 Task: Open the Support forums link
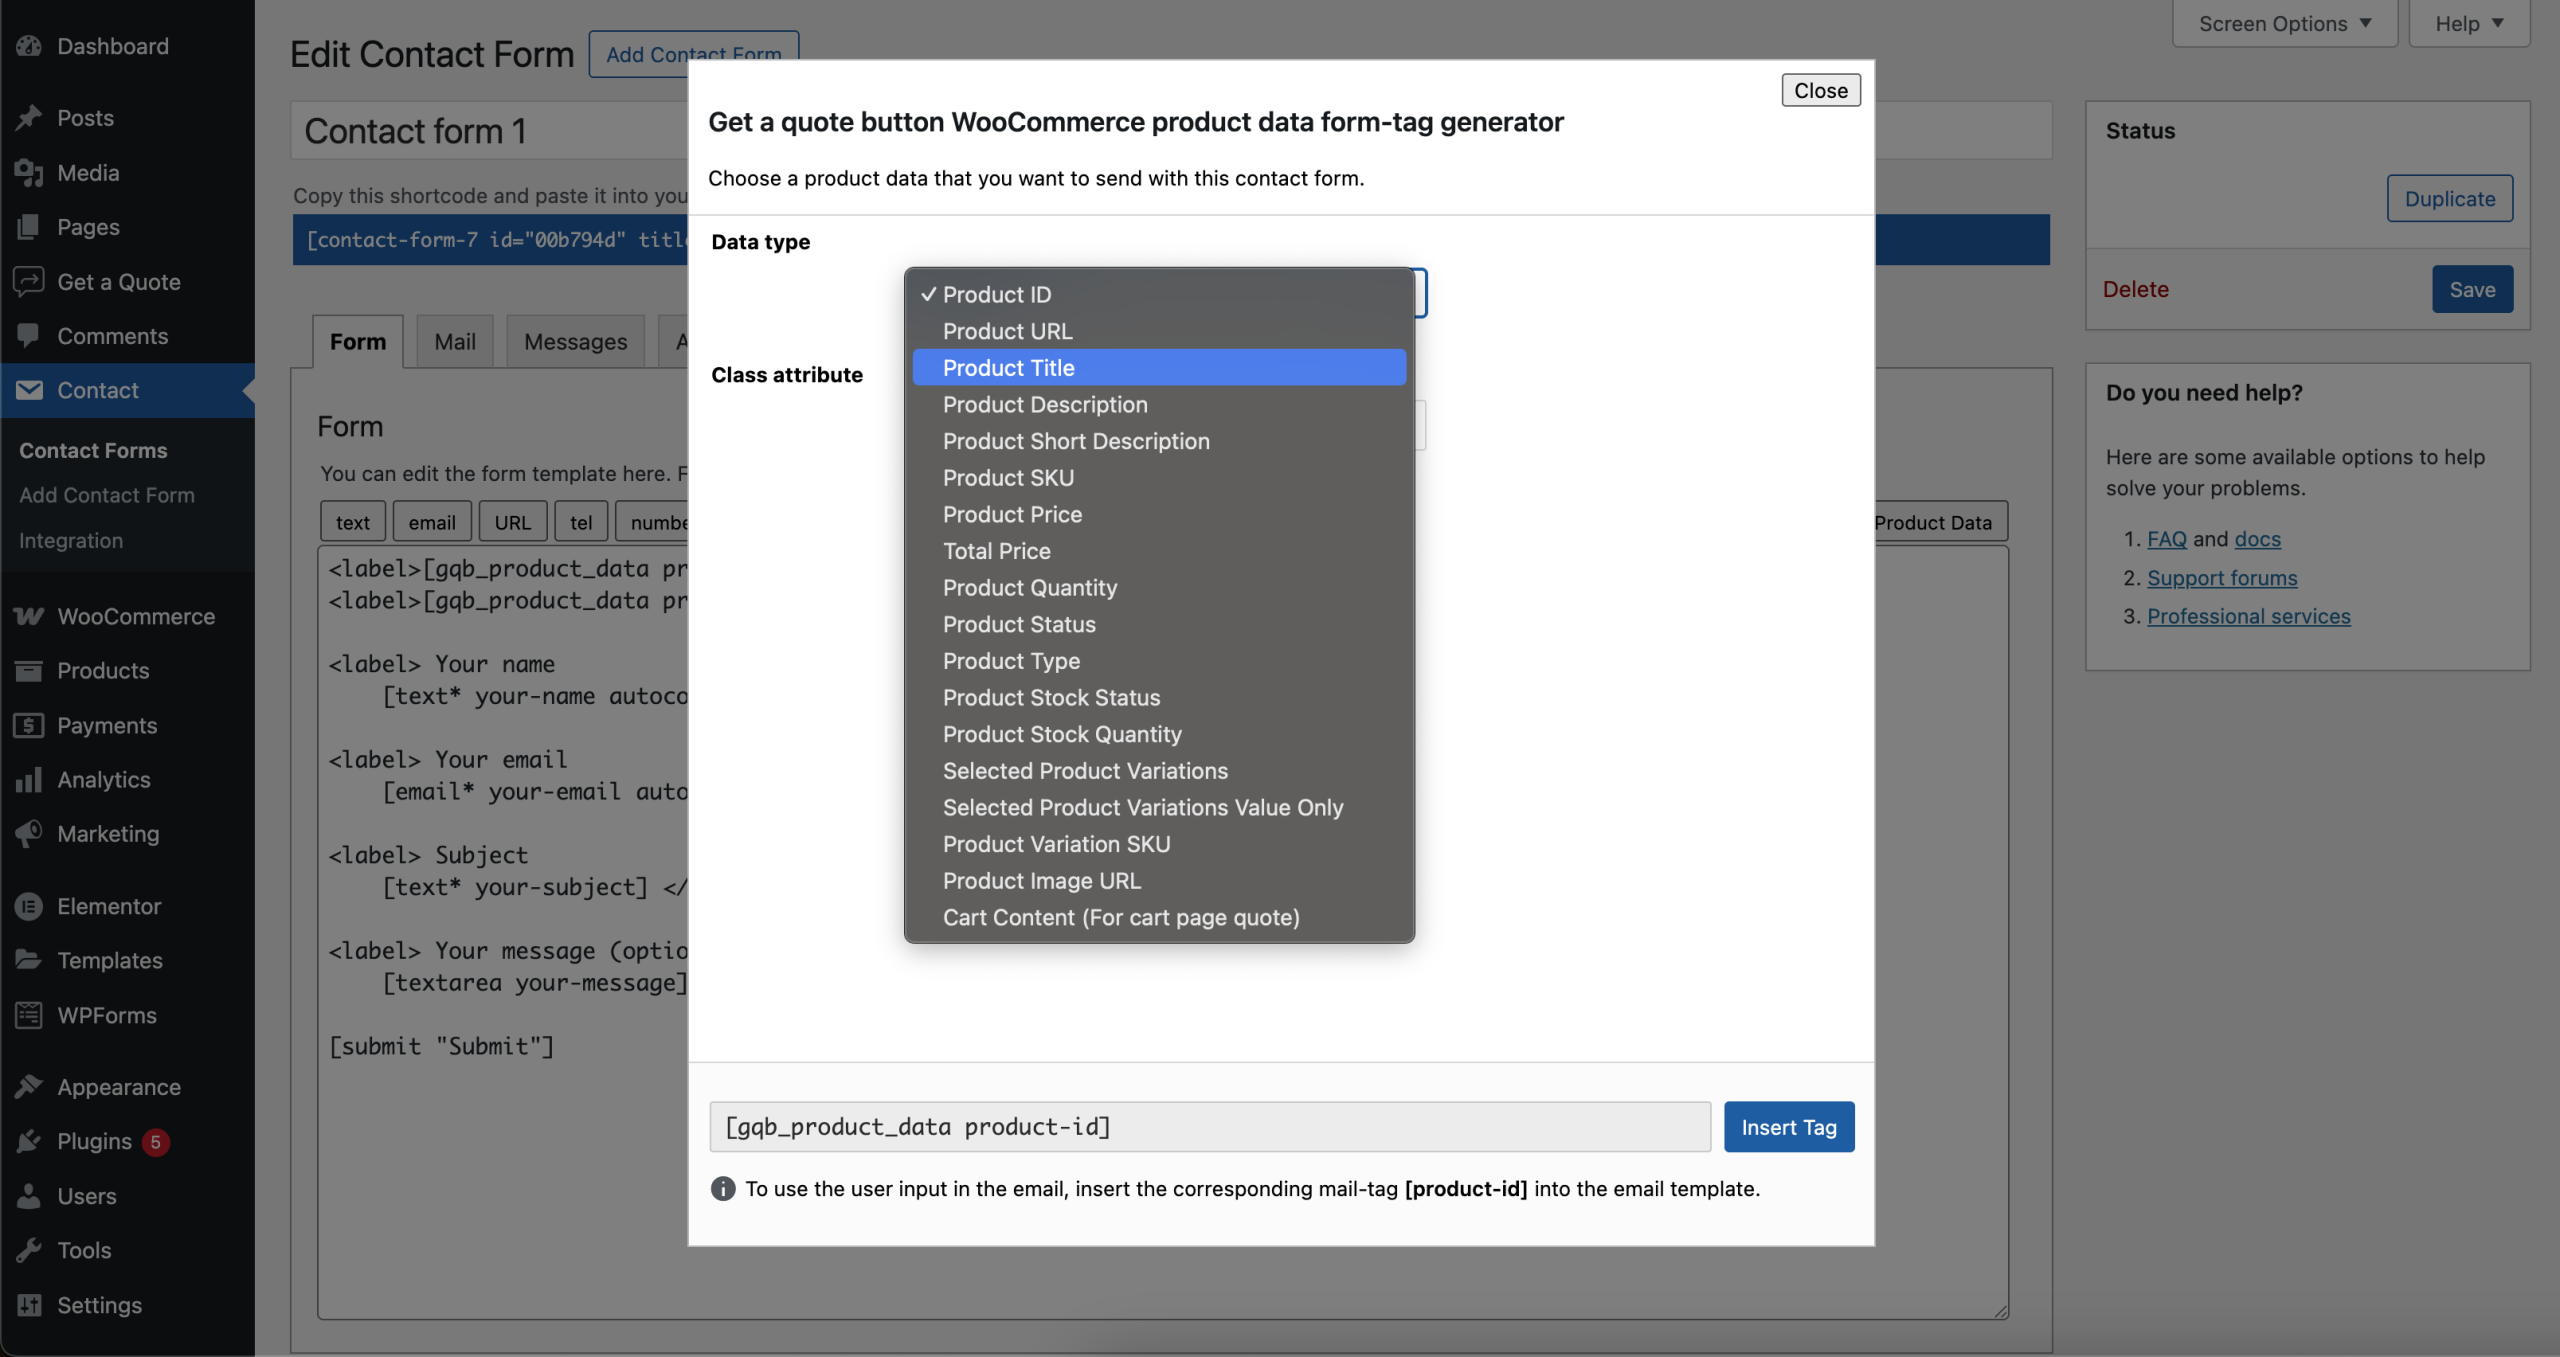point(2222,577)
